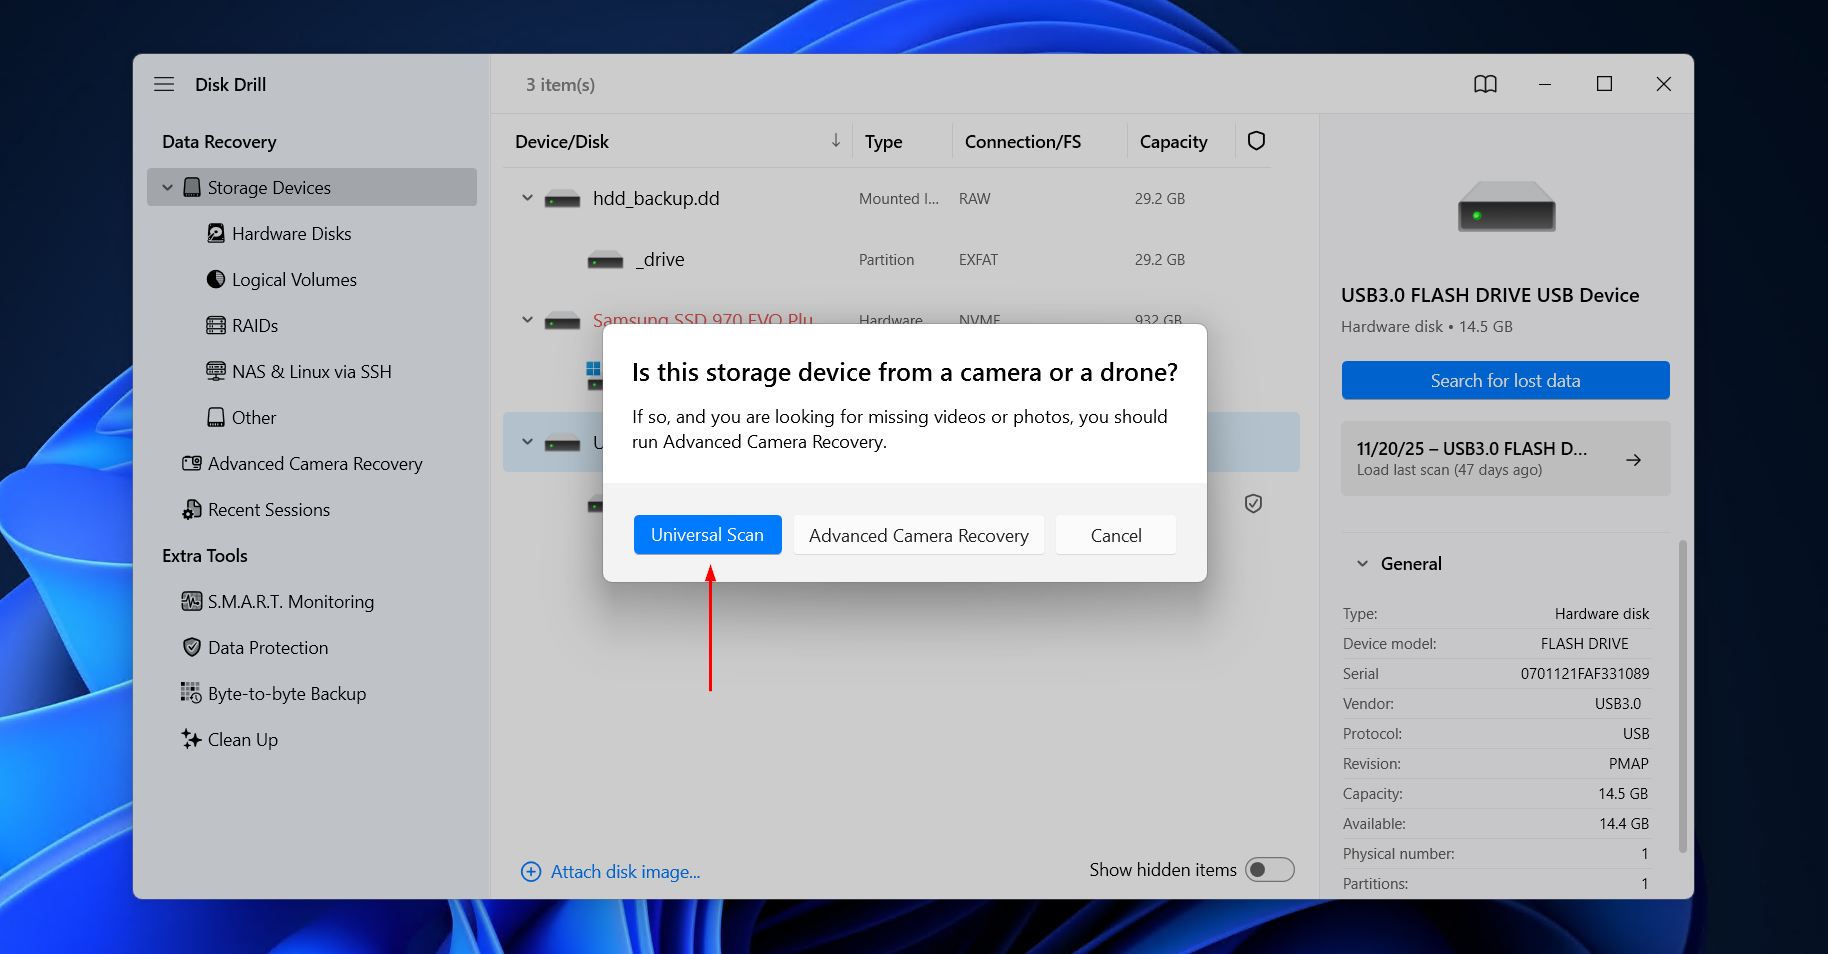Screen dimensions: 1828x954
Task: Click the Storage Devices drive icon
Action: click(192, 187)
